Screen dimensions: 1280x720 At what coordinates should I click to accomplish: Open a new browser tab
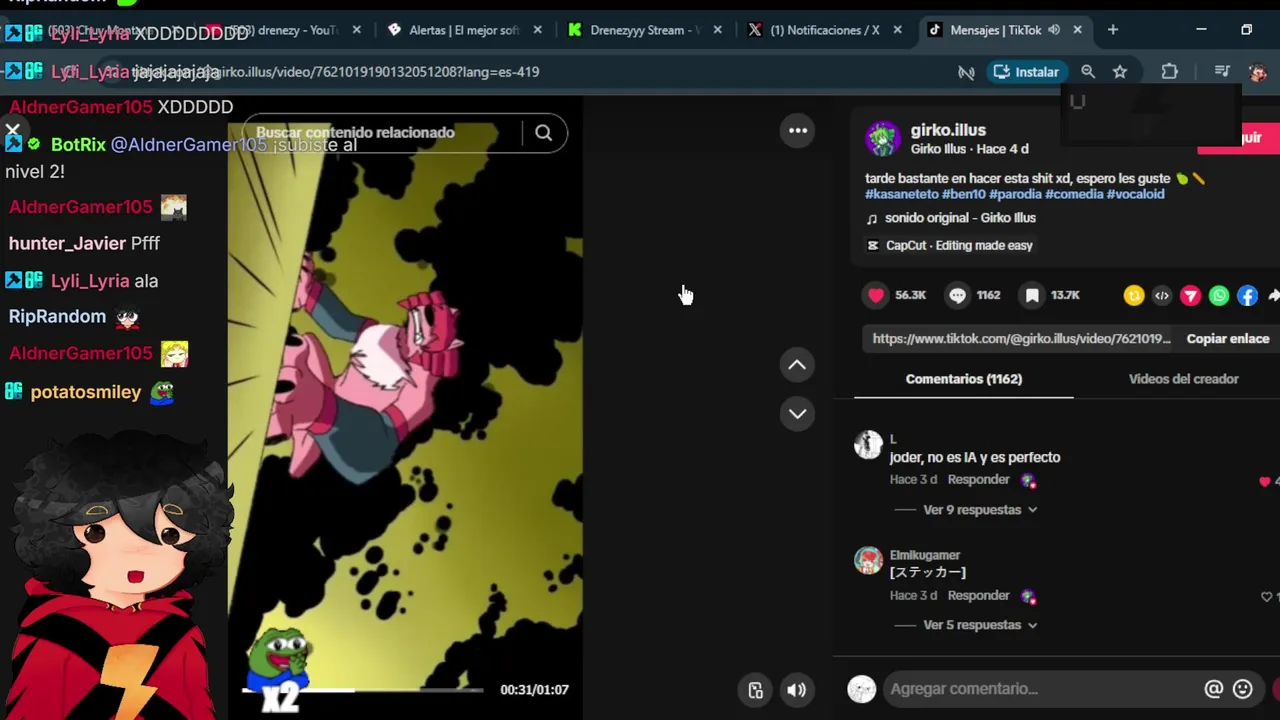pyautogui.click(x=1112, y=30)
